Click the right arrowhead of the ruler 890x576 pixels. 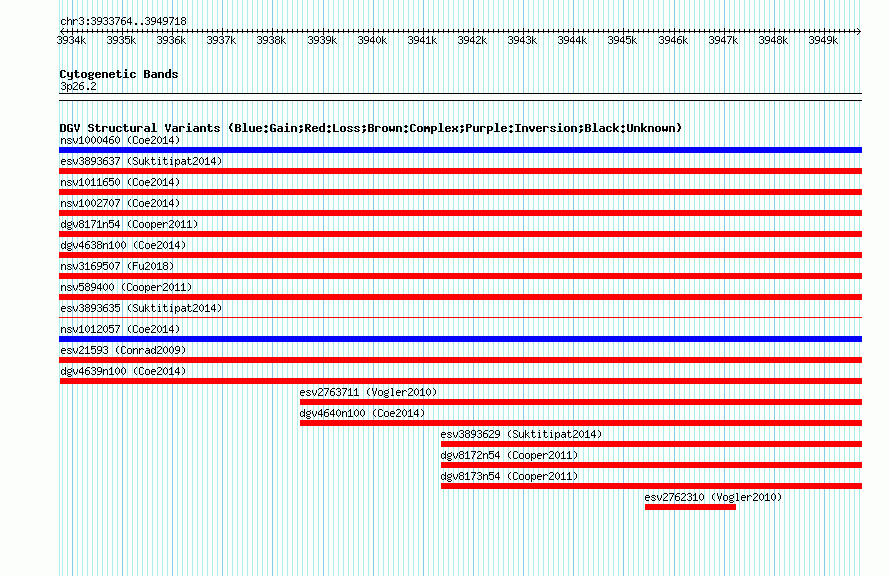click(x=859, y=31)
